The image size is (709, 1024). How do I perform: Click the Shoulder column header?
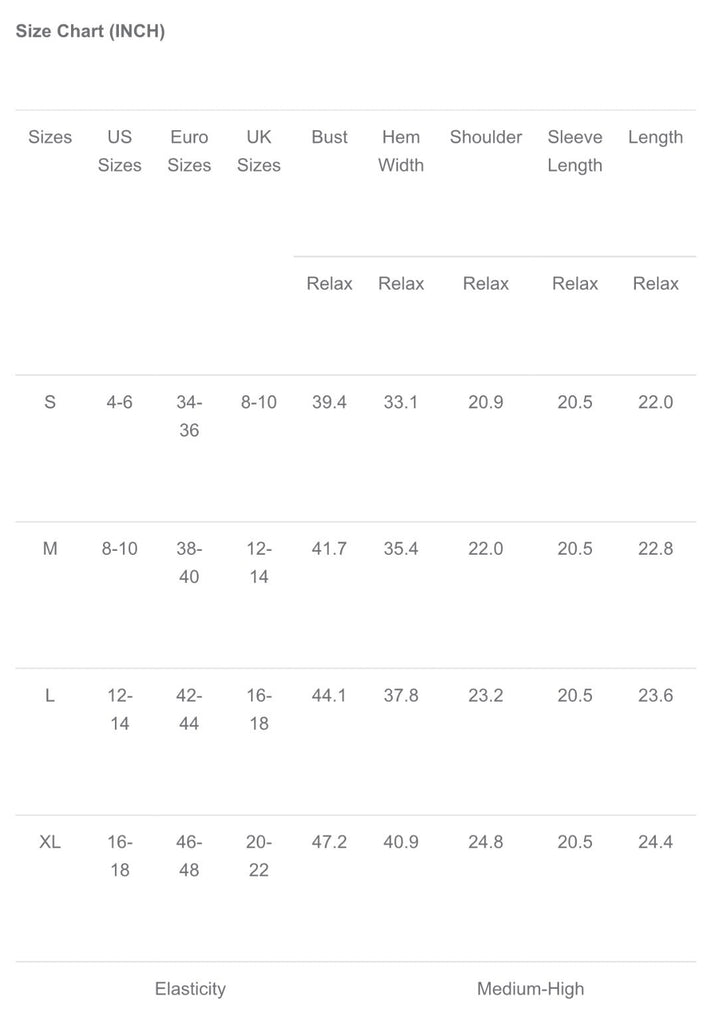click(x=486, y=137)
